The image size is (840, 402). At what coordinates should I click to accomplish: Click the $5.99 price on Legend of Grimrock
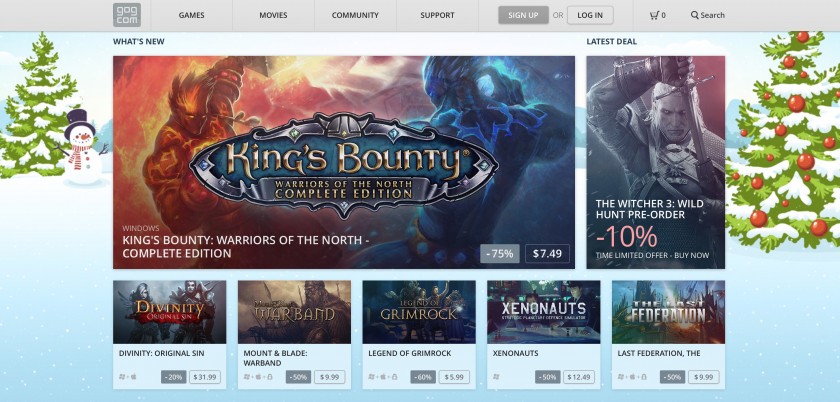tap(454, 377)
